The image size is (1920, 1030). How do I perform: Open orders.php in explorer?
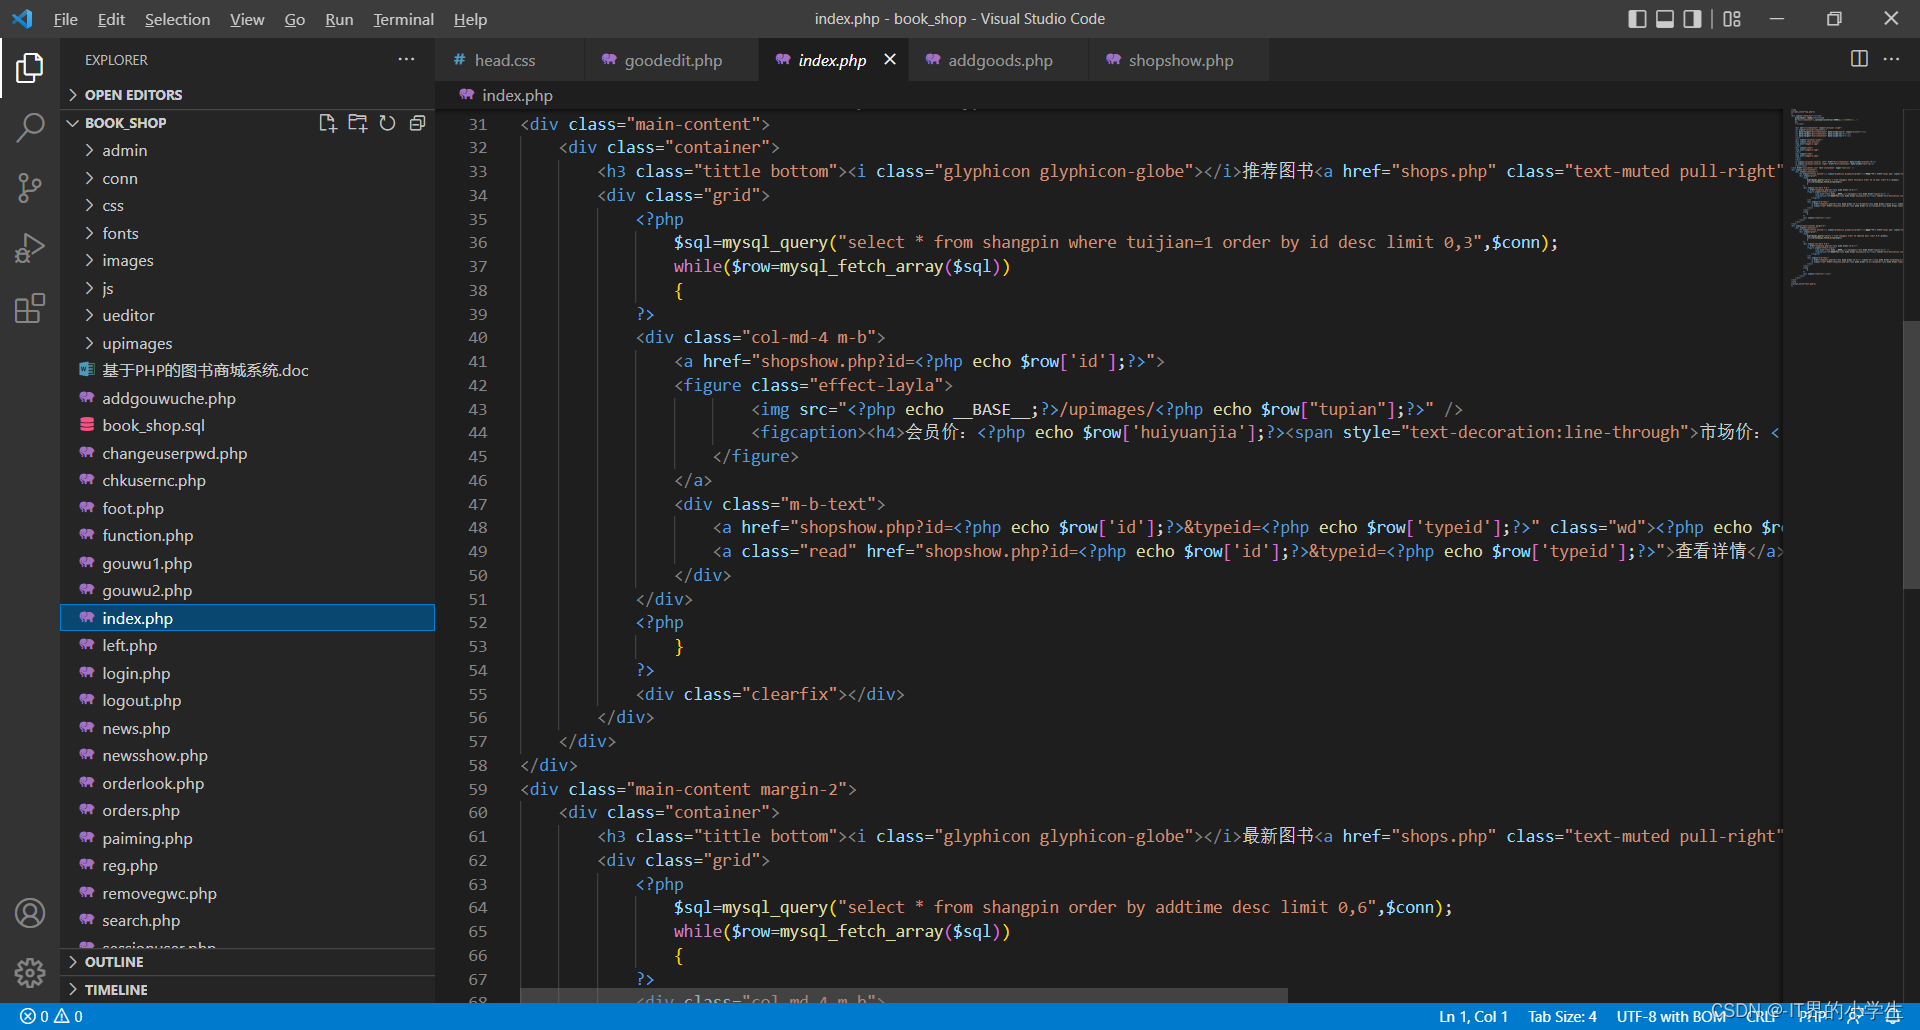tap(141, 810)
